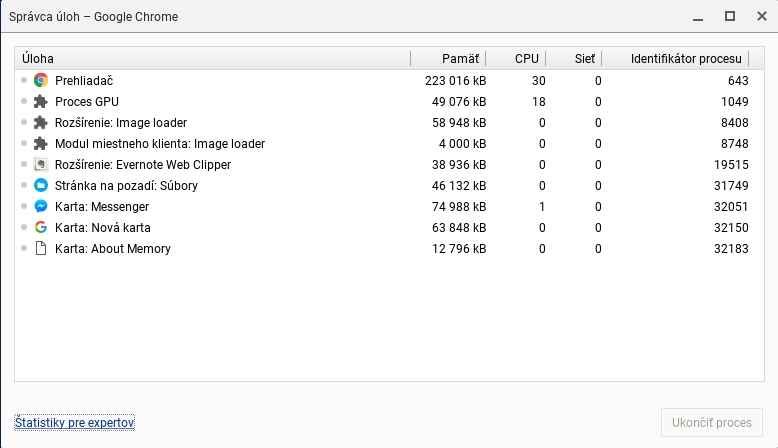Click the Evernote Web Clipper elephant icon
Screen dimensions: 778x448
(x=41, y=165)
